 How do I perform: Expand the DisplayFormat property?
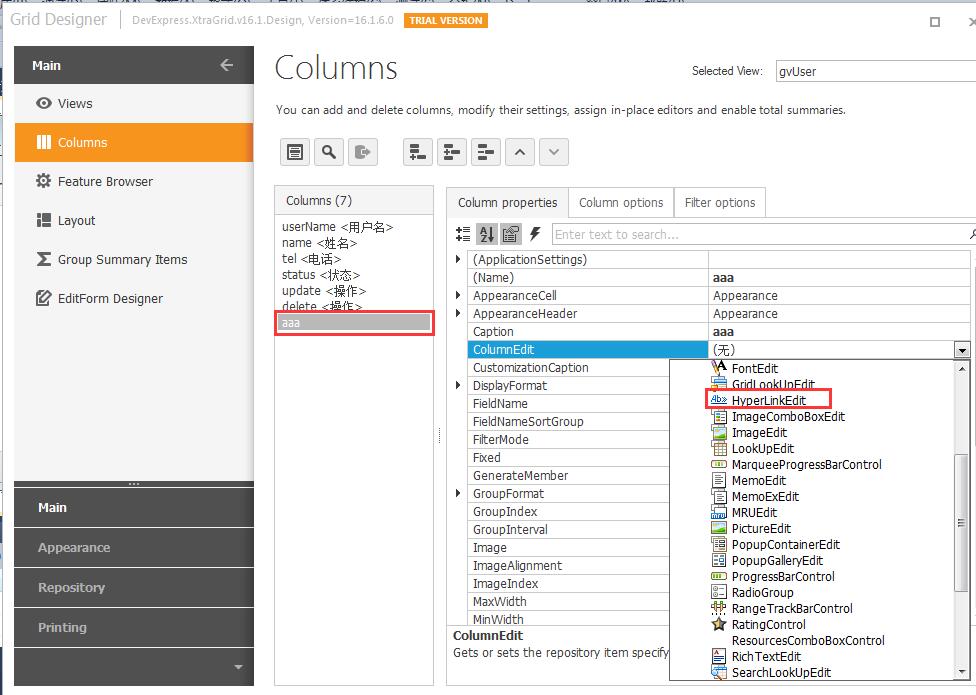(x=458, y=386)
